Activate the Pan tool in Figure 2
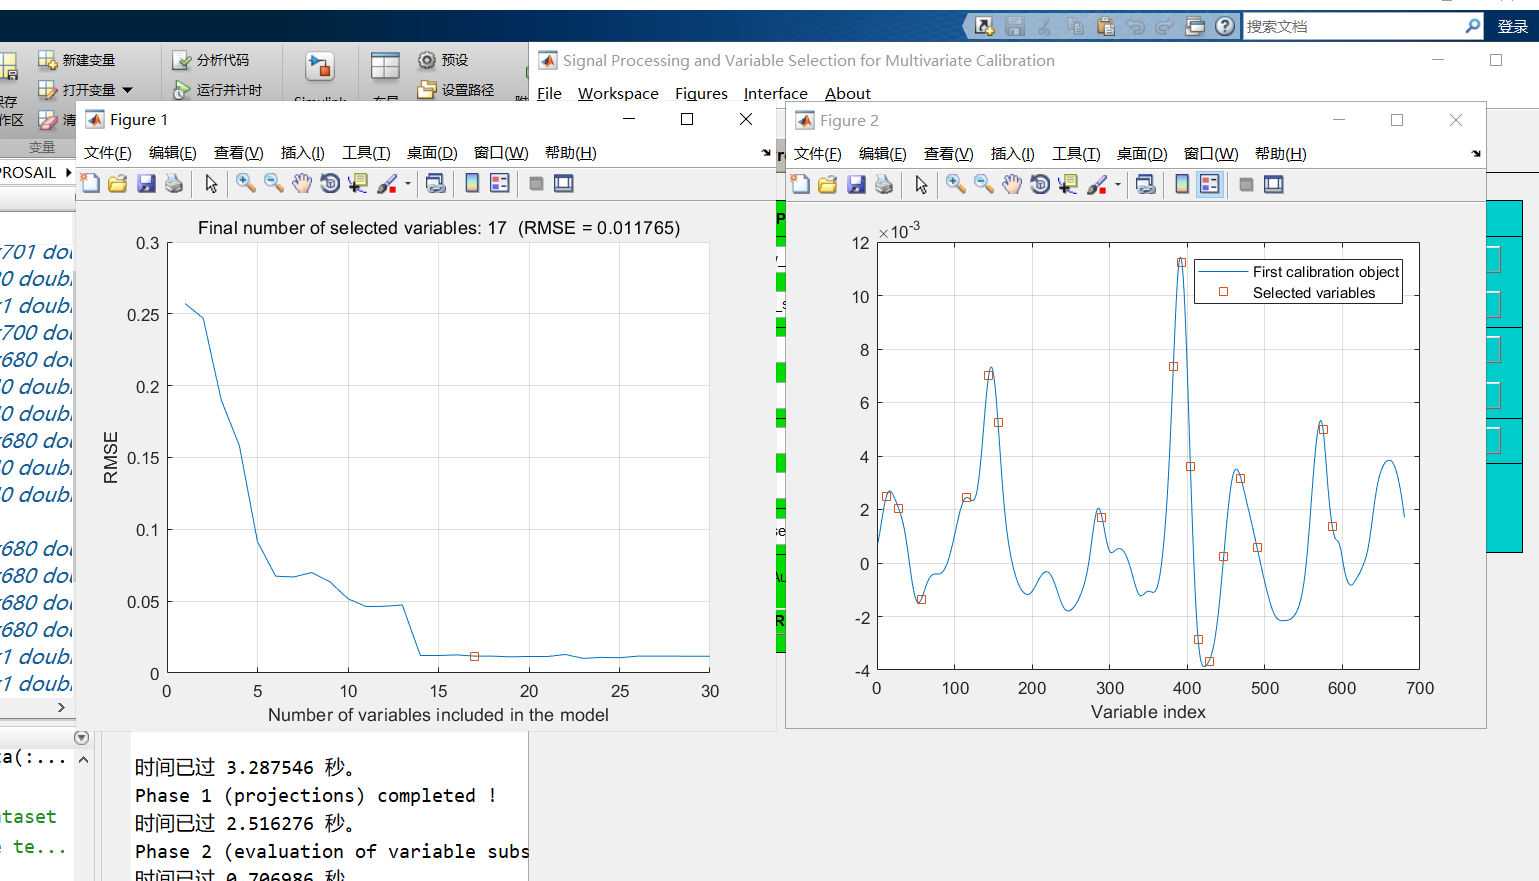This screenshot has height=881, width=1539. tap(1013, 184)
